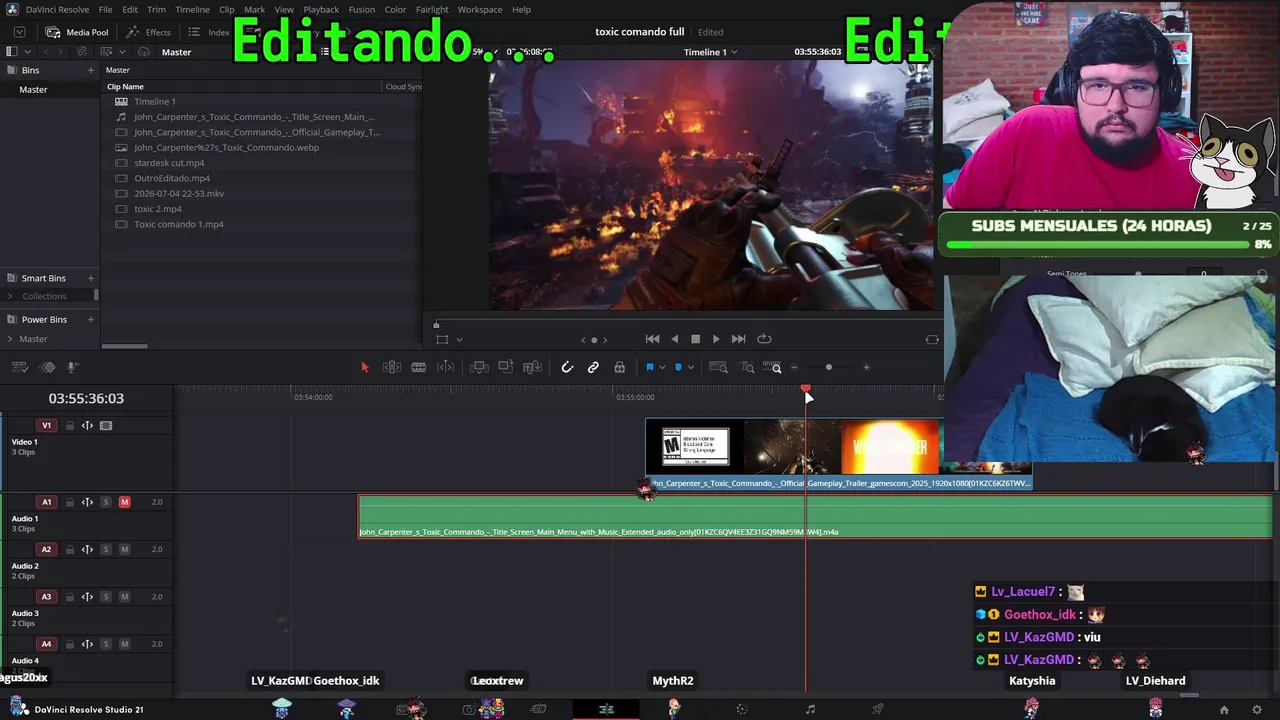1280x720 pixels.
Task: Play in reverse in the viewer
Action: pyautogui.click(x=675, y=339)
